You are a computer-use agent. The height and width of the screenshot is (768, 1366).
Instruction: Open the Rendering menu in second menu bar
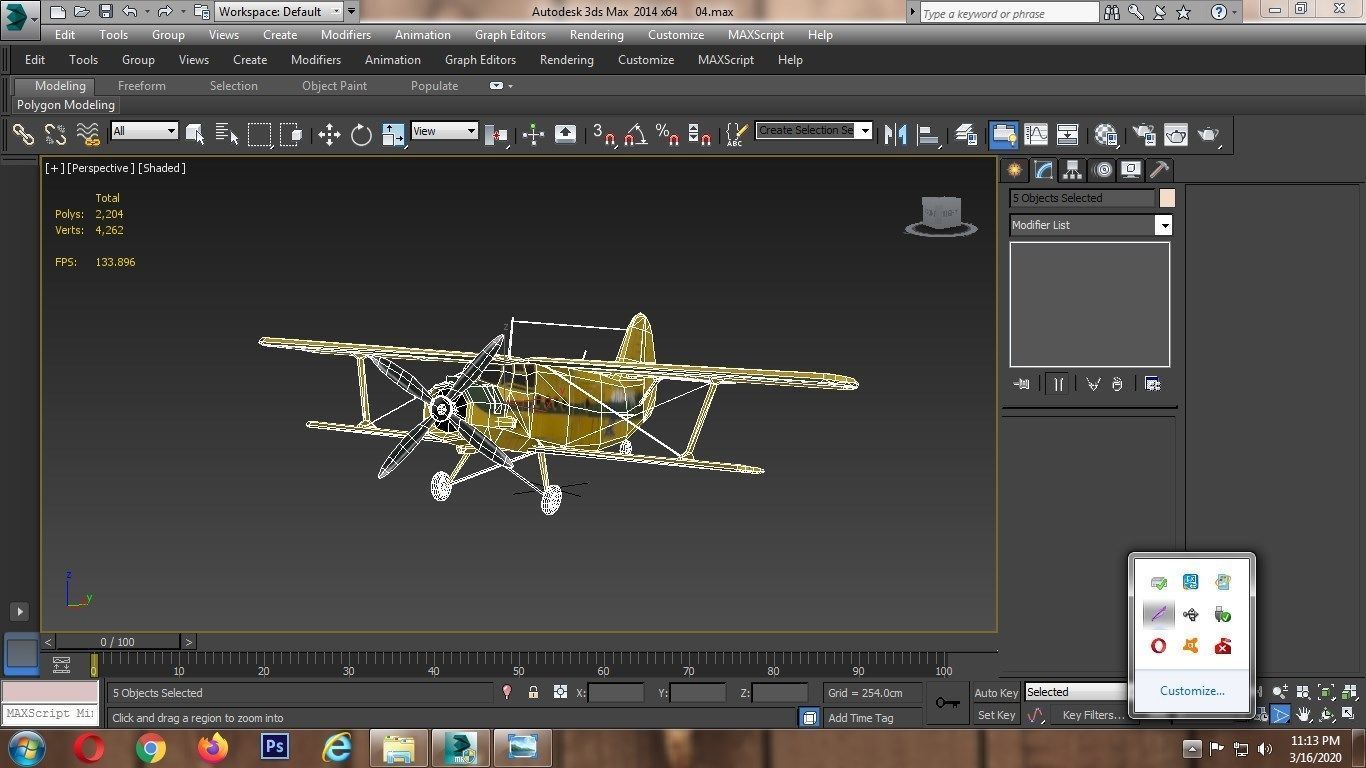(567, 60)
